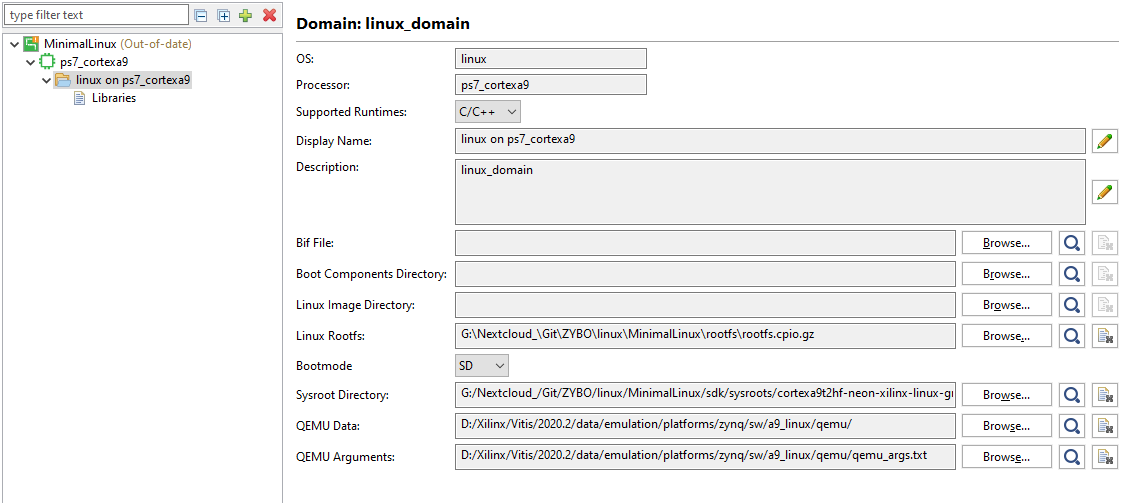Search icon for Boot Components Directory
The width and height of the screenshot is (1133, 503).
(1072, 275)
